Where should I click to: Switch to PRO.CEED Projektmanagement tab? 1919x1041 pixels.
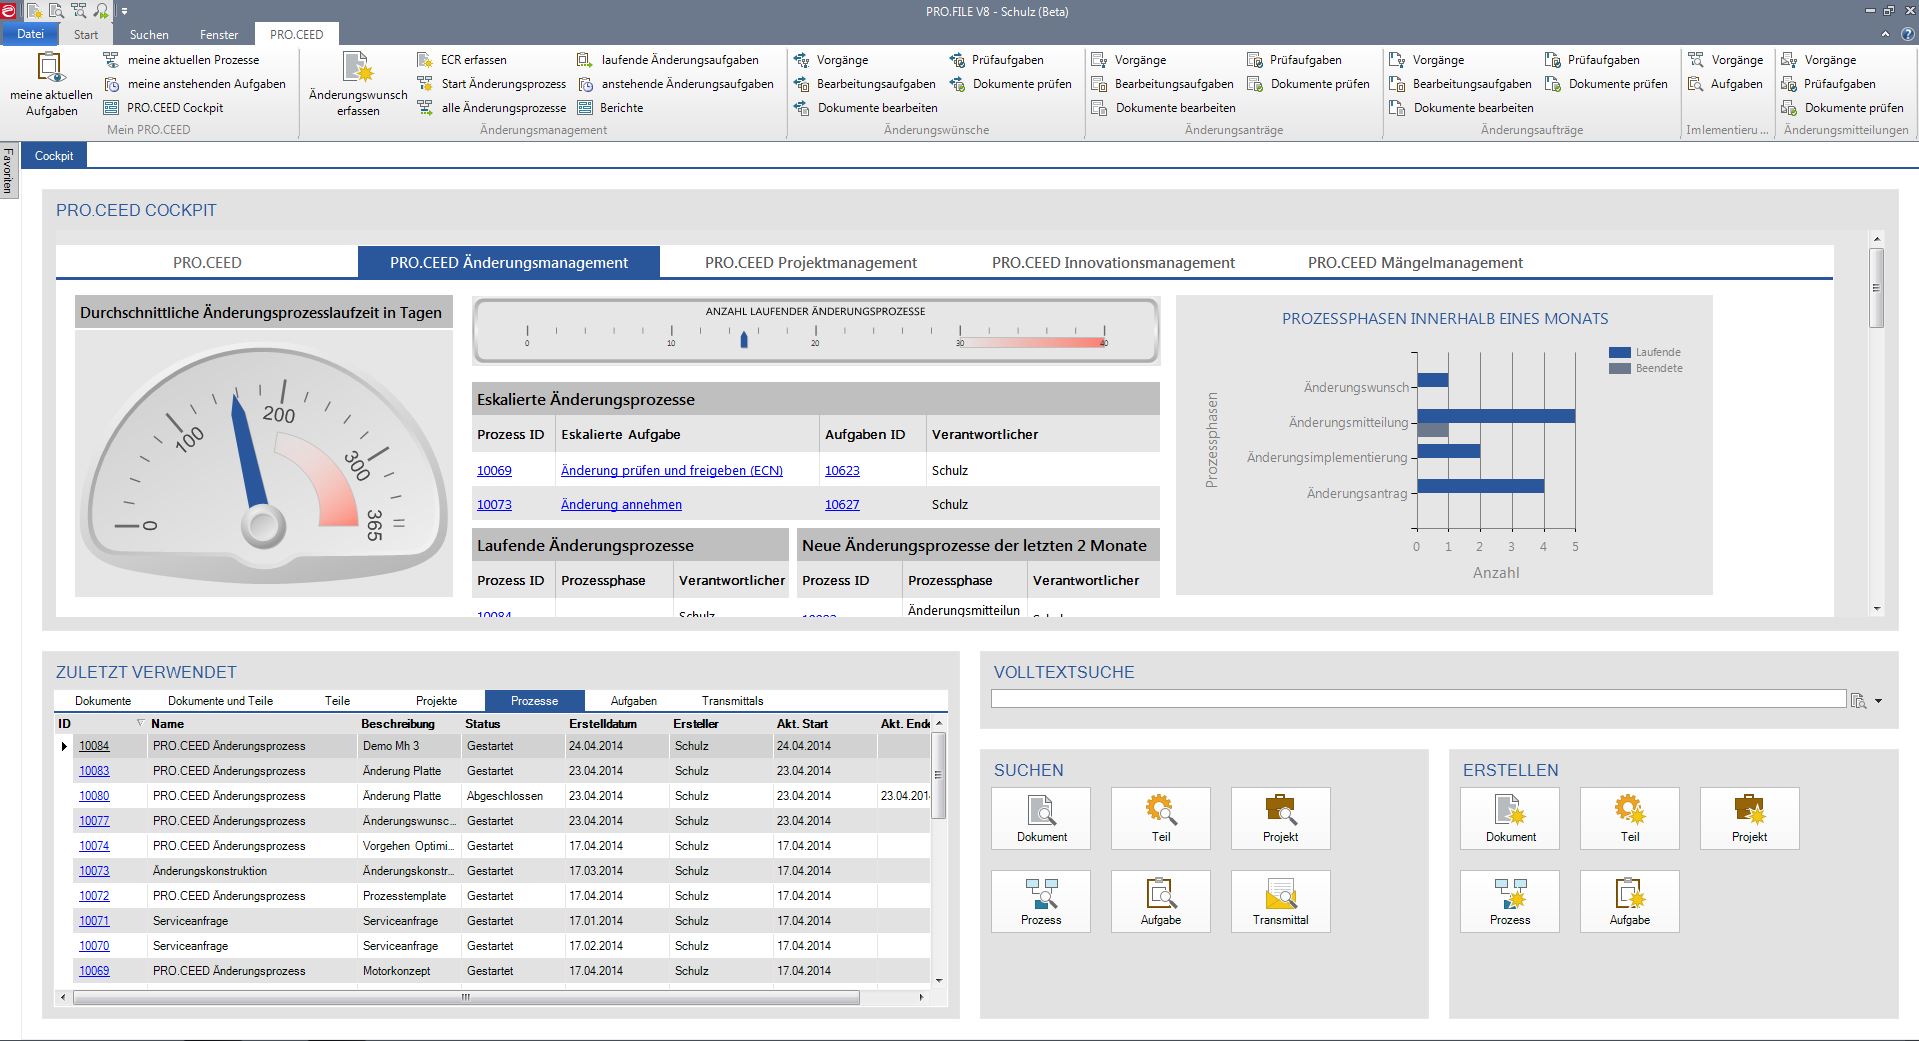(810, 263)
